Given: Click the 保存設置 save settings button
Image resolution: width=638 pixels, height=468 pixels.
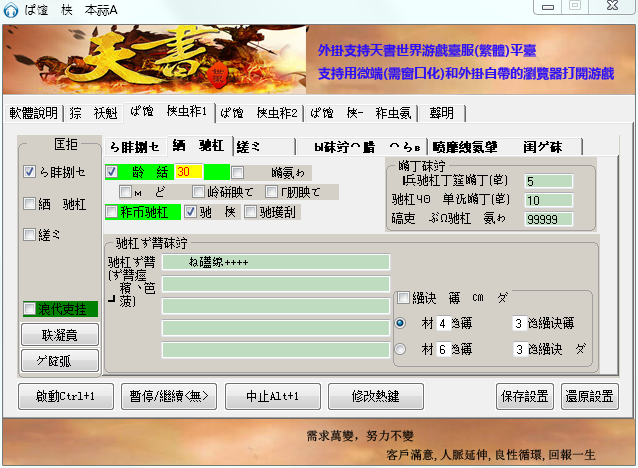Looking at the screenshot, I should click(x=524, y=395).
